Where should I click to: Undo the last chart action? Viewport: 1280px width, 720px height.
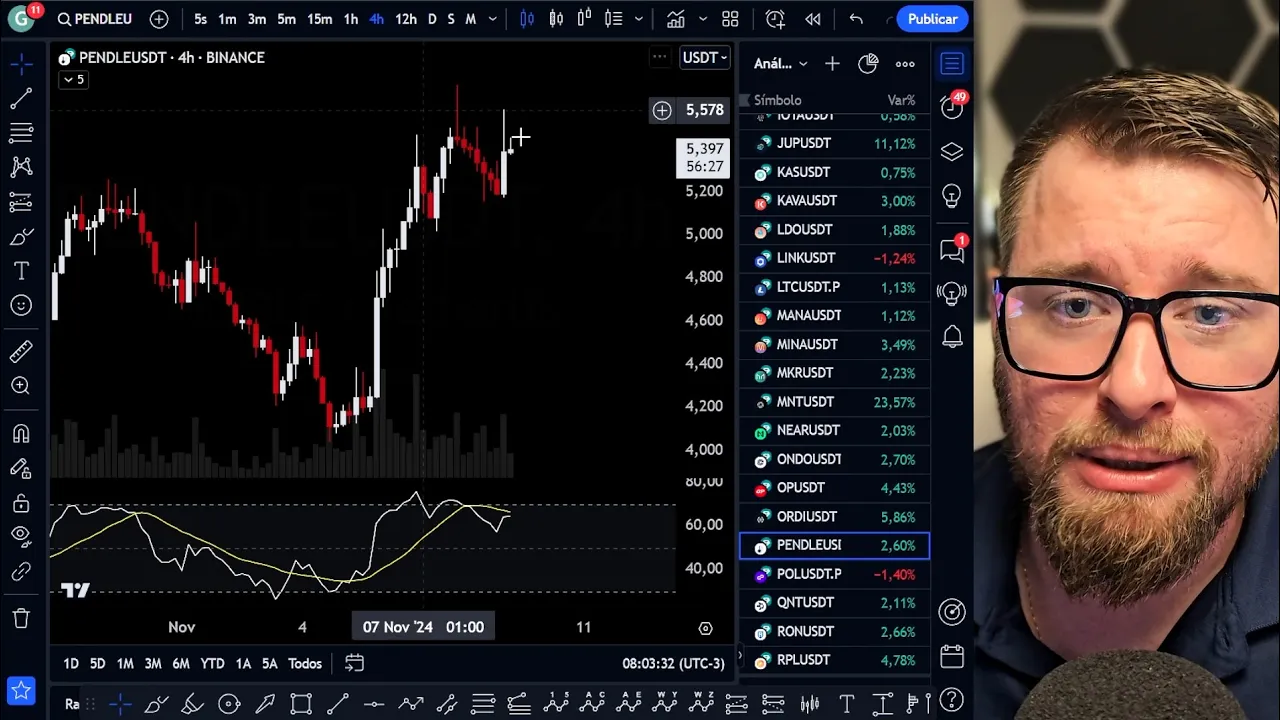pyautogui.click(x=856, y=19)
